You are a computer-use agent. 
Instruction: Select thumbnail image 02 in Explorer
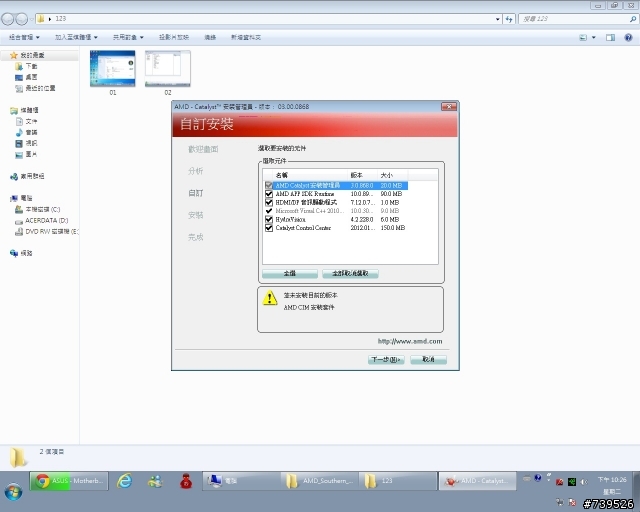(168, 73)
